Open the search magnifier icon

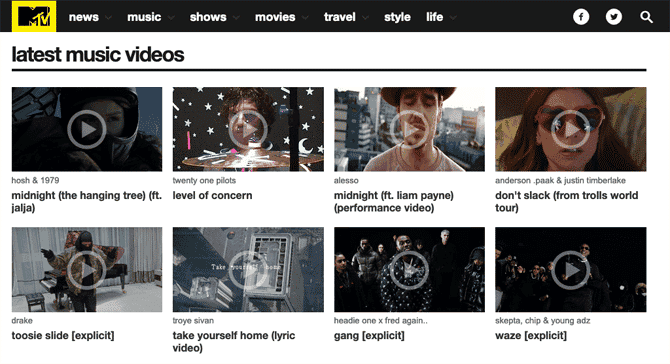tap(646, 17)
